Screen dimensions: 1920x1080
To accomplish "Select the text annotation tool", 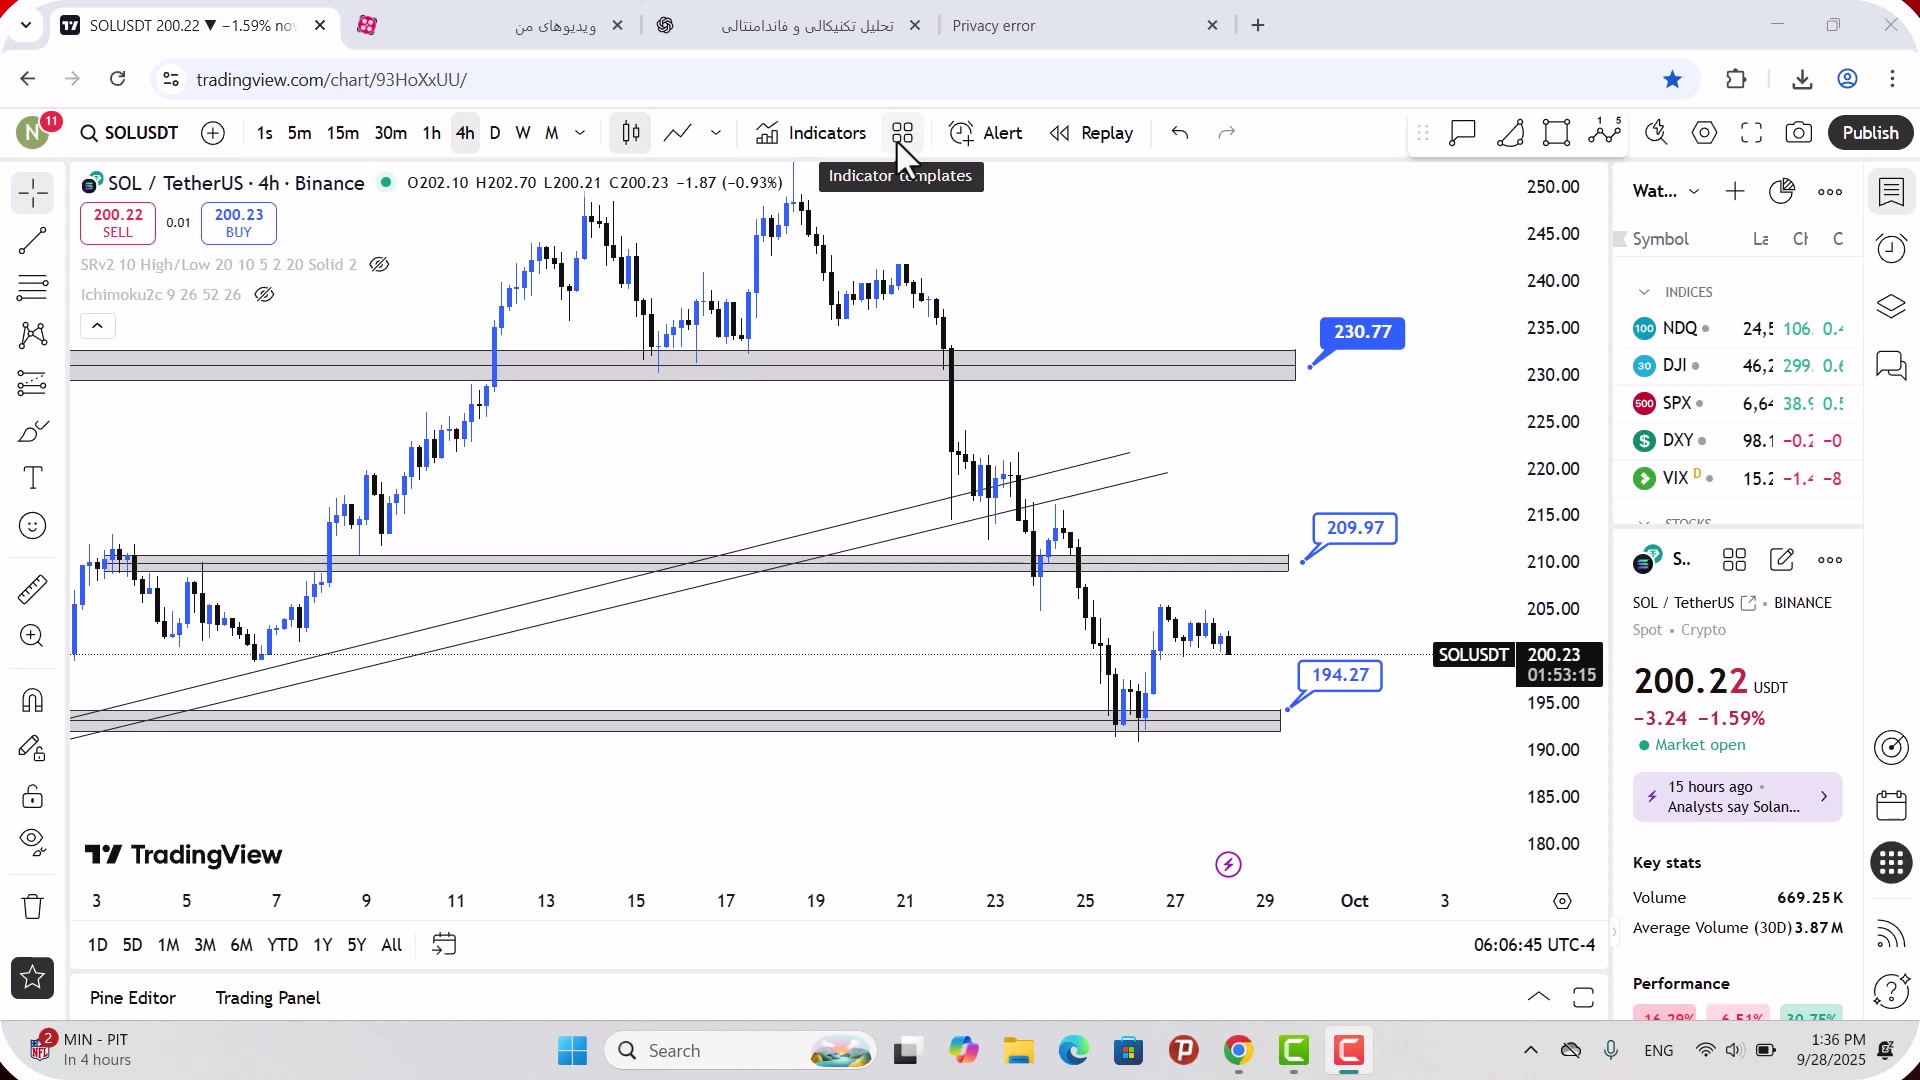I will coord(33,478).
